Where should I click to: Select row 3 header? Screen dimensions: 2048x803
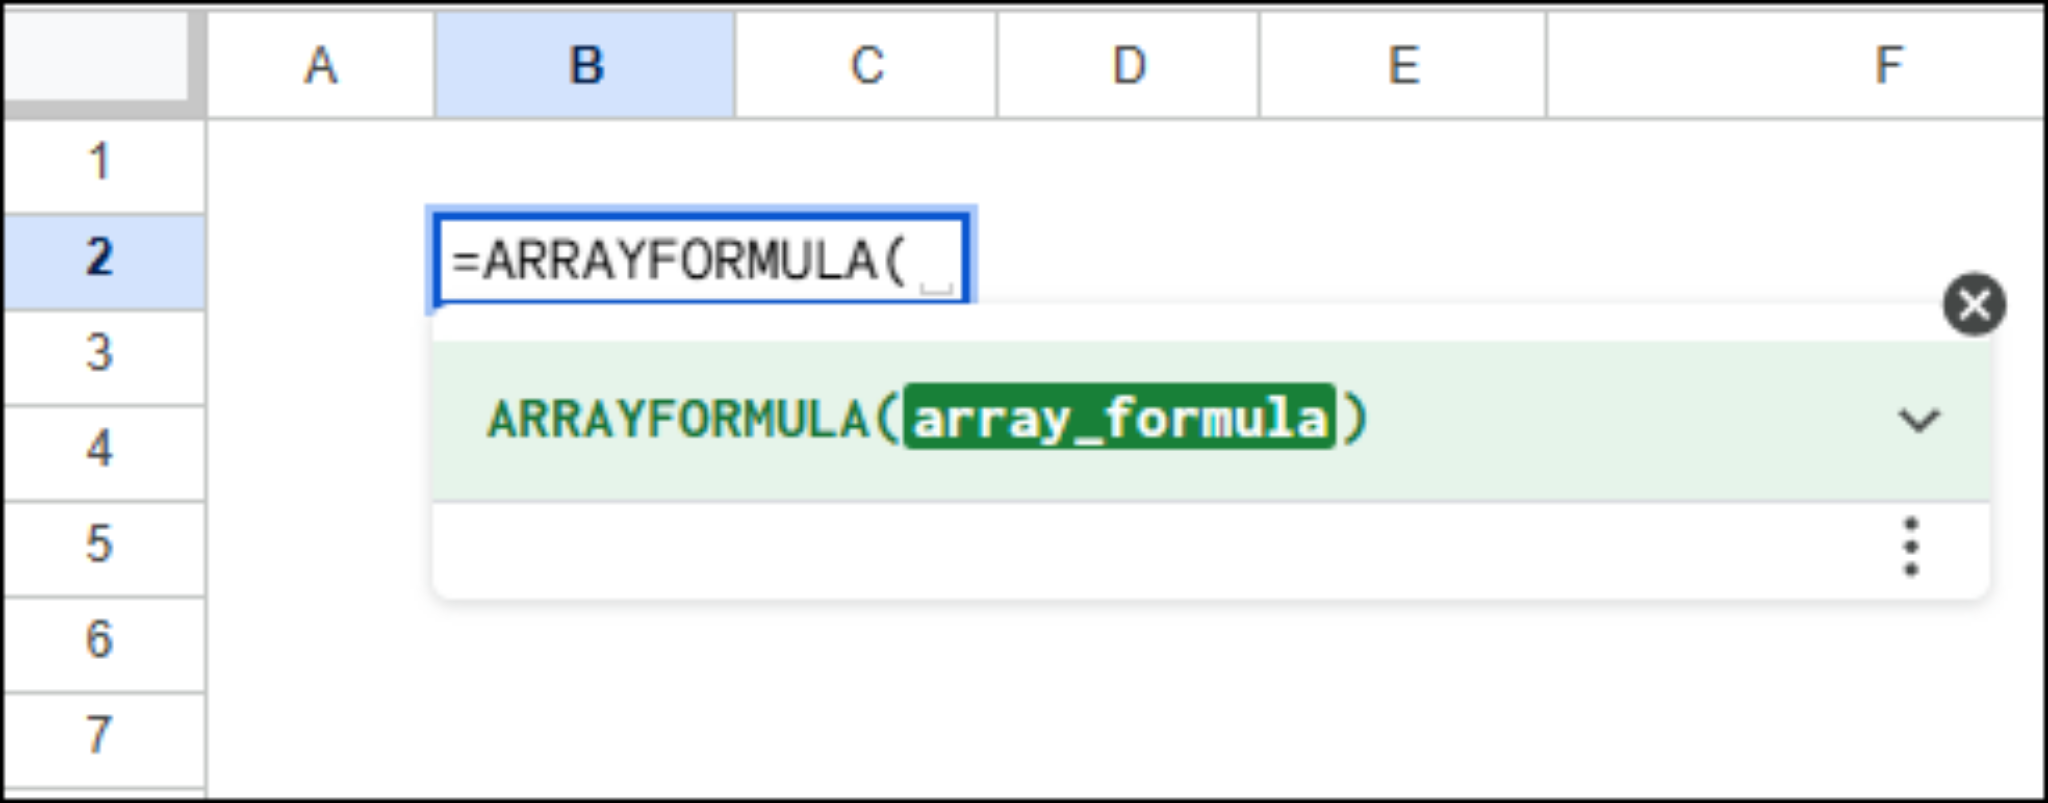pos(100,354)
